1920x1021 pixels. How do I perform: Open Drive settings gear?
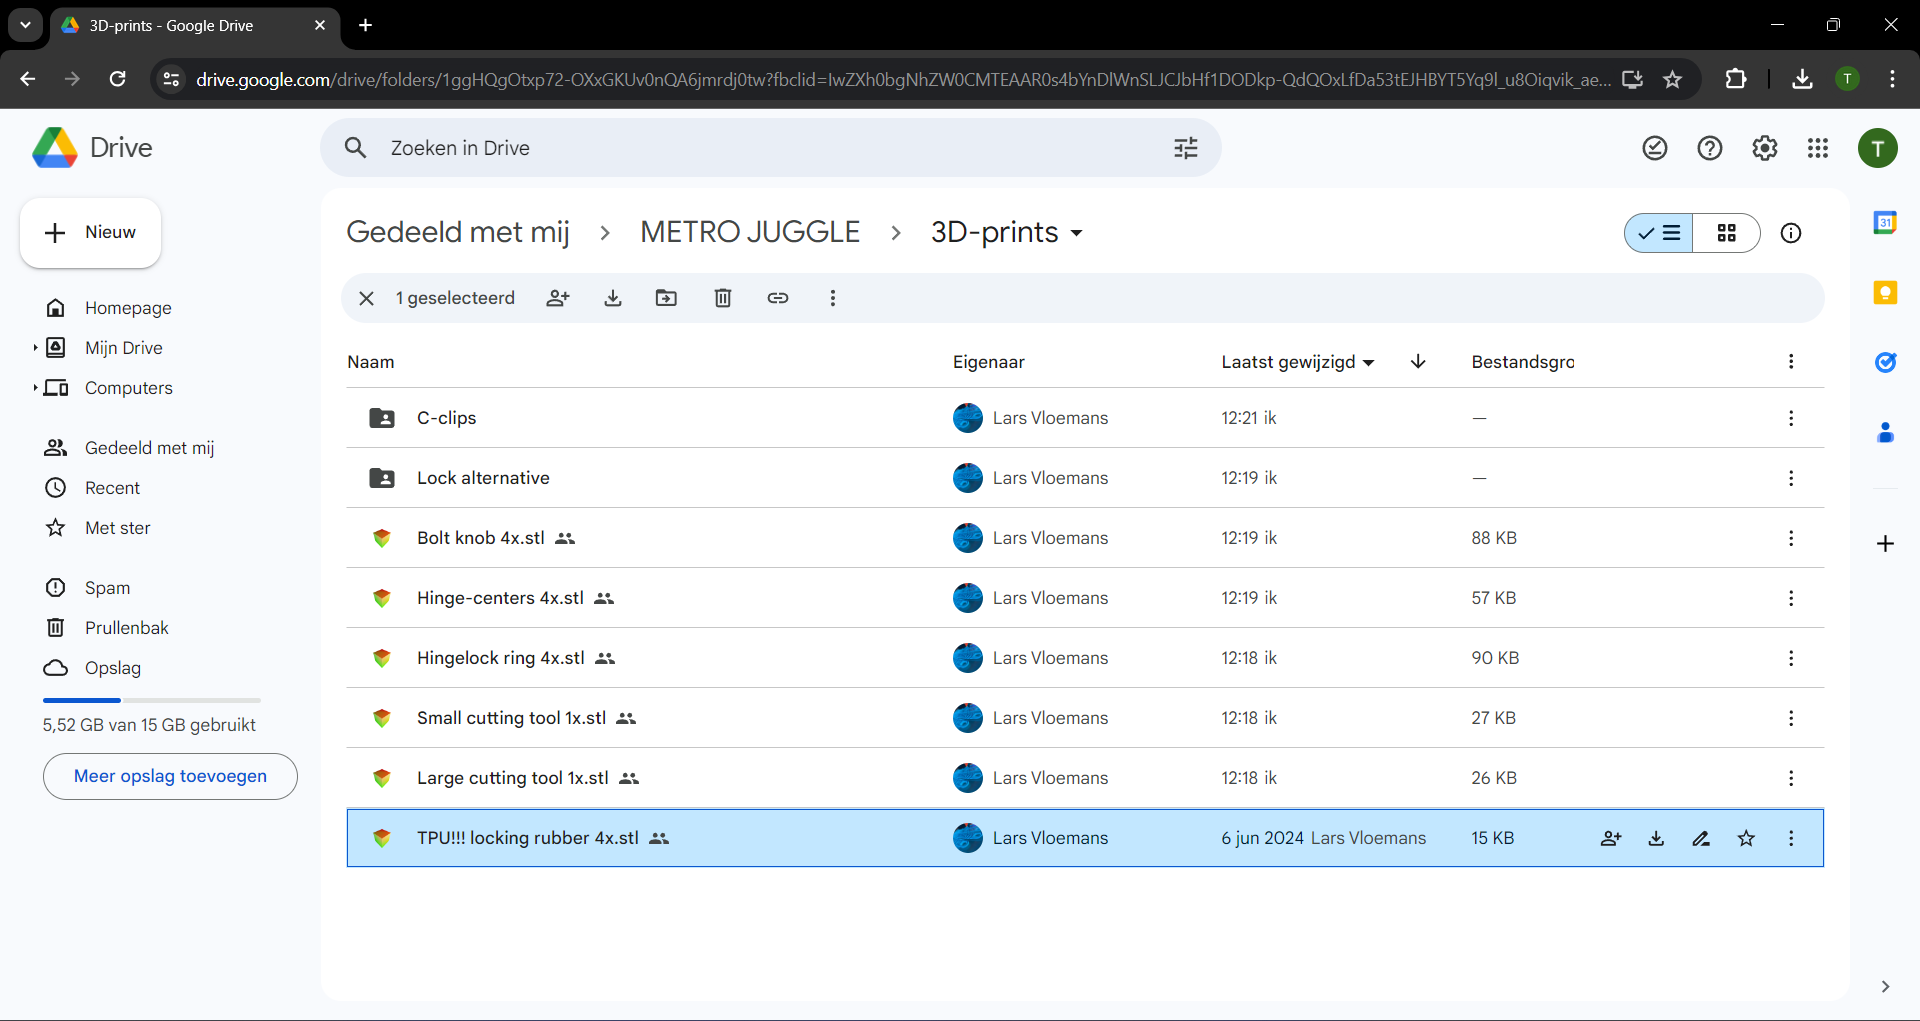(1765, 148)
